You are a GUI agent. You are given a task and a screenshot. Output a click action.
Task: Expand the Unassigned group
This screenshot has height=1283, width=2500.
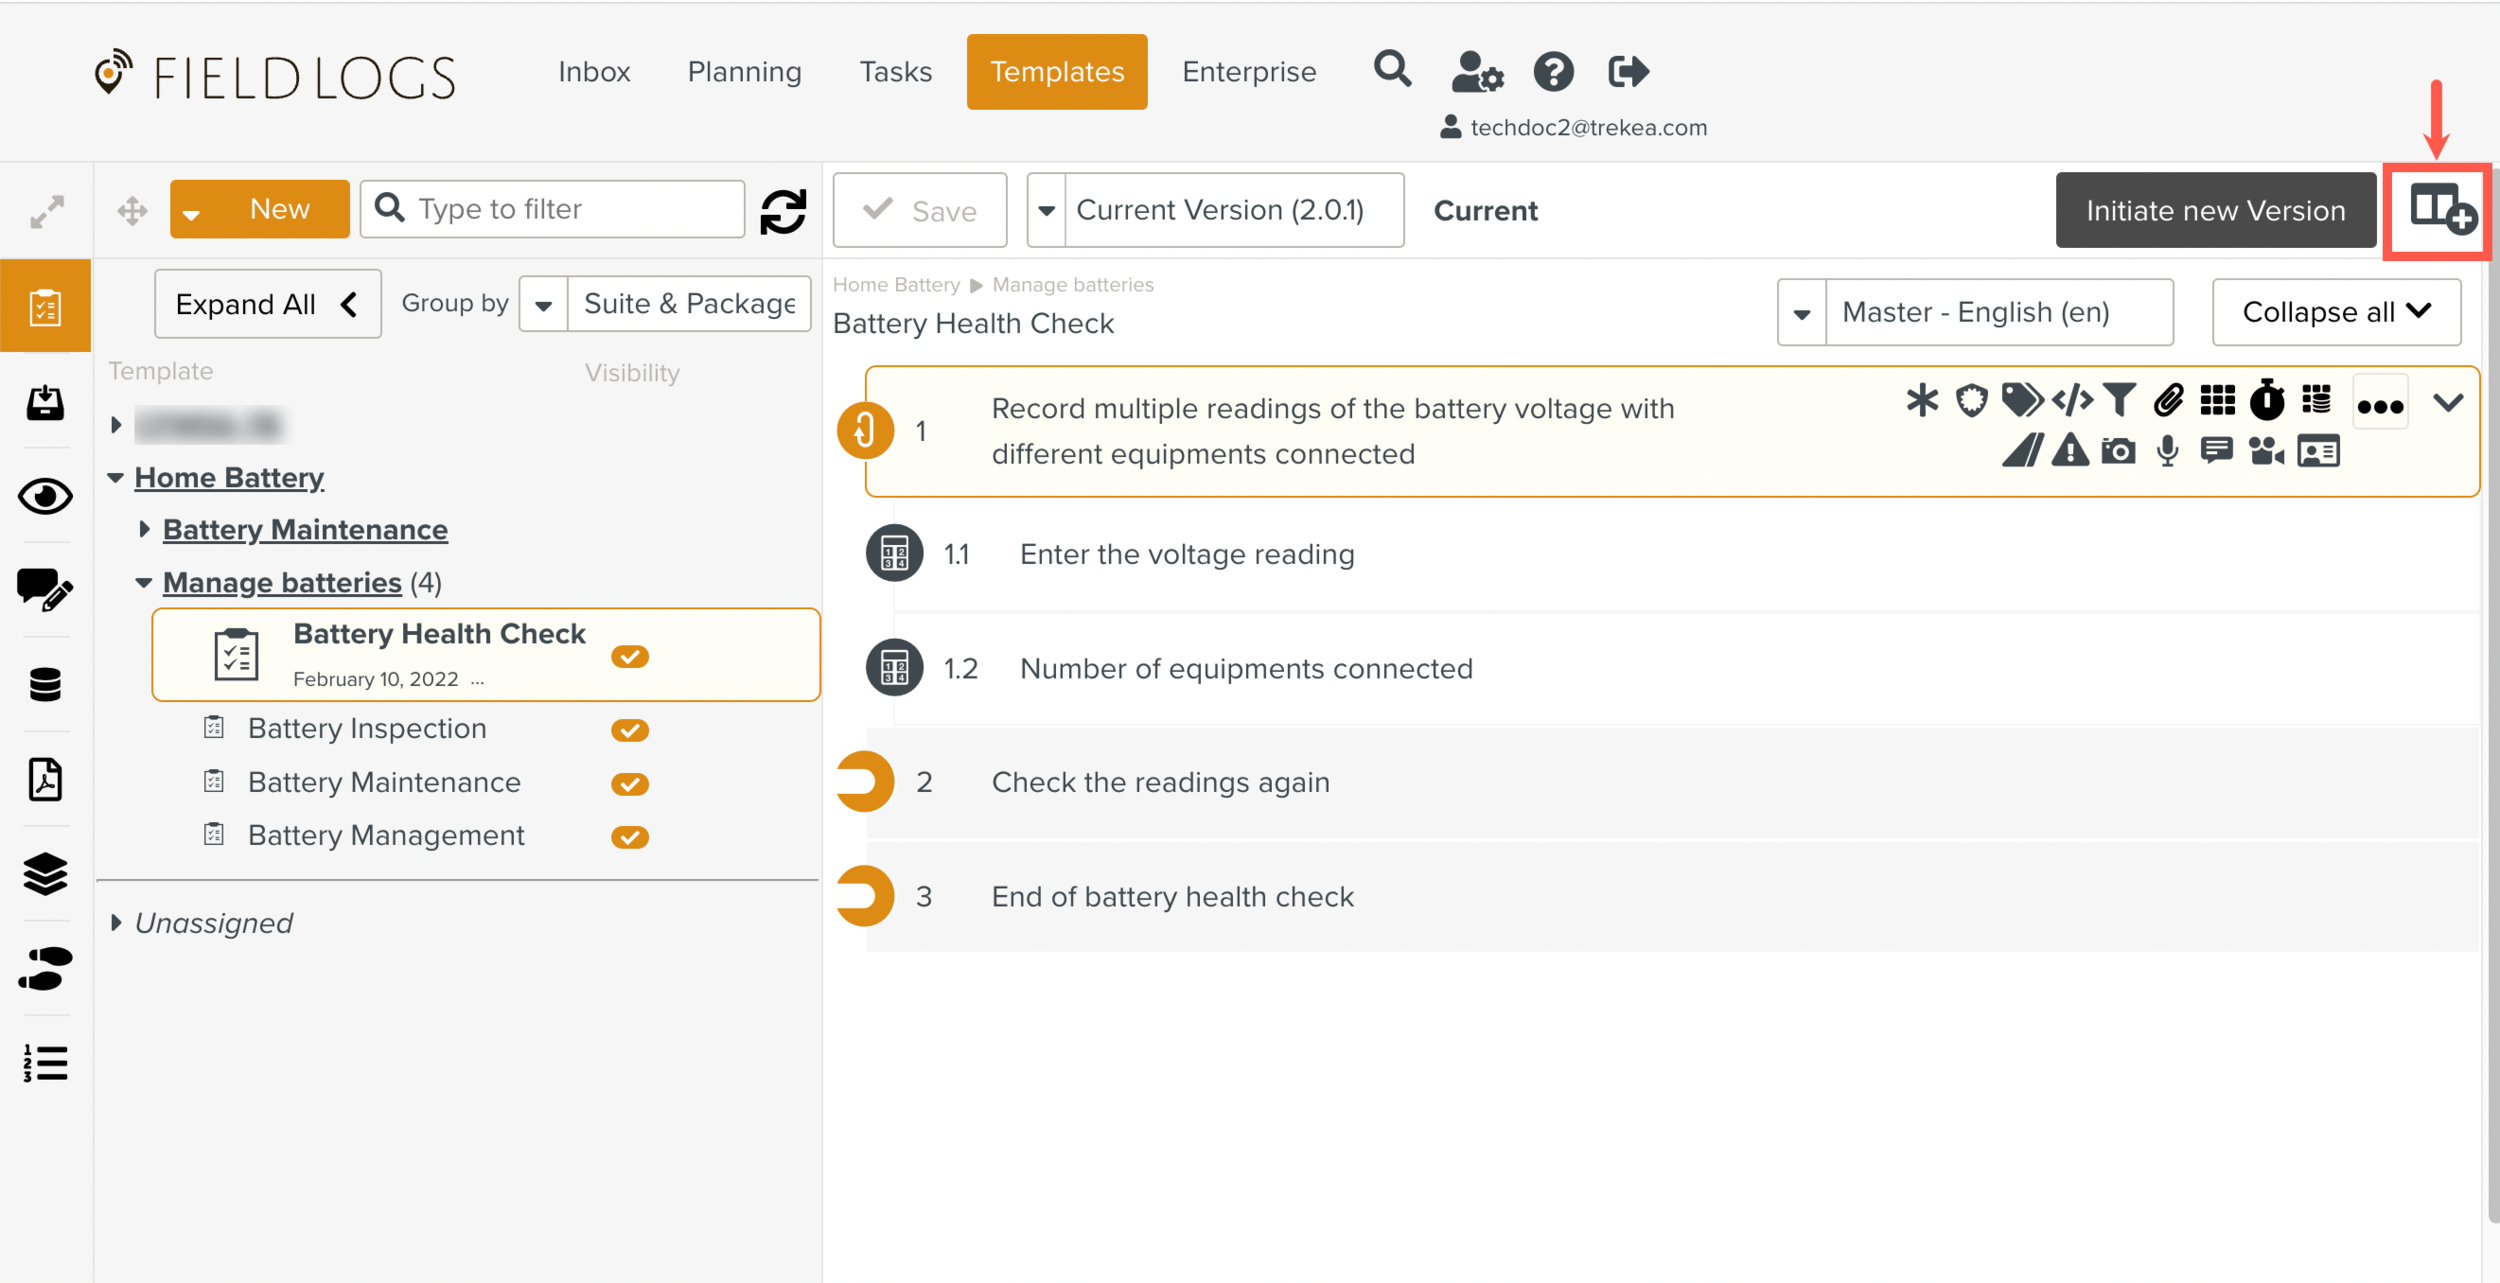pos(116,922)
